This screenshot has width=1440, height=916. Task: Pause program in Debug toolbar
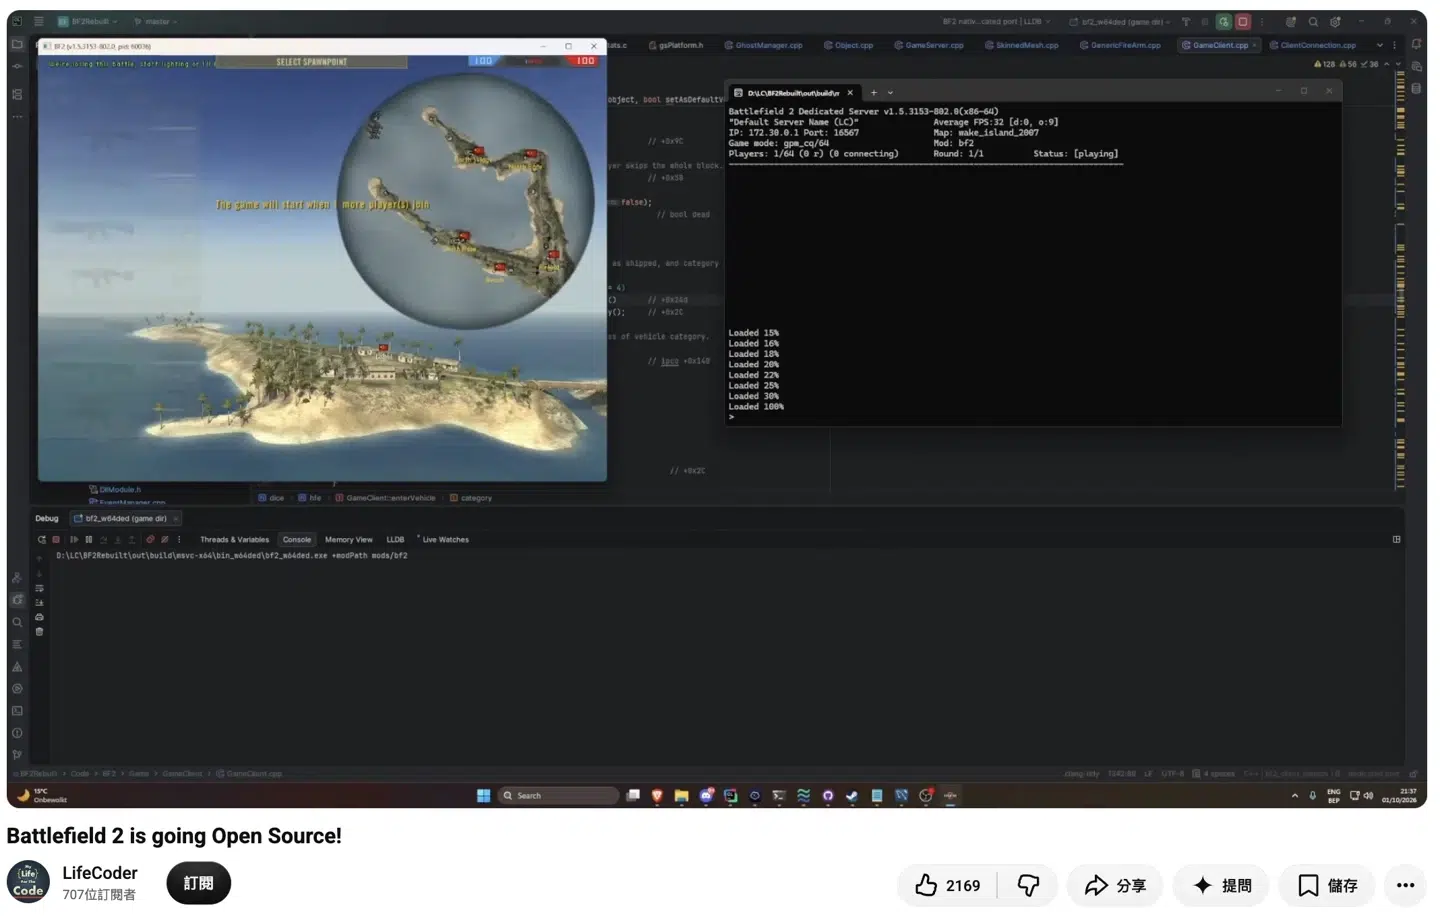point(88,540)
